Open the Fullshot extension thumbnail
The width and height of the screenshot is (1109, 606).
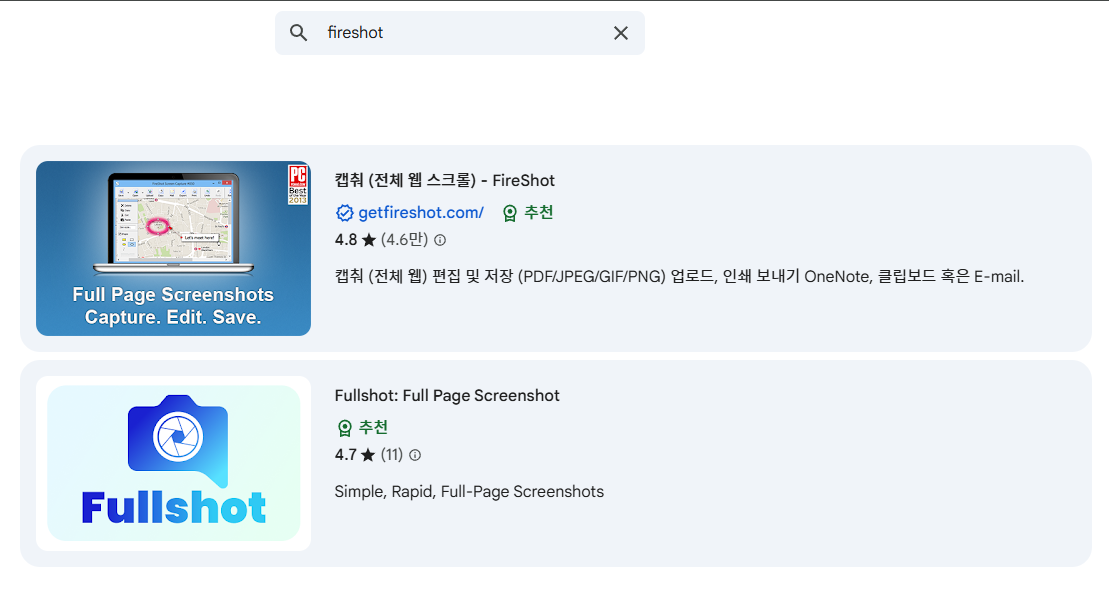click(173, 463)
